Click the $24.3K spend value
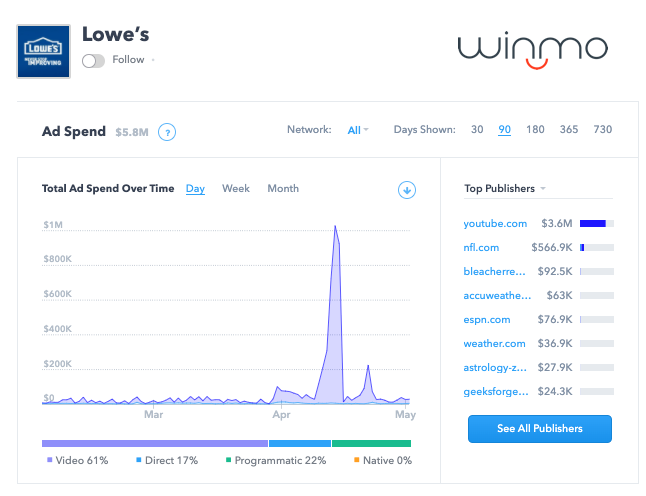This screenshot has height=496, width=646. point(555,391)
